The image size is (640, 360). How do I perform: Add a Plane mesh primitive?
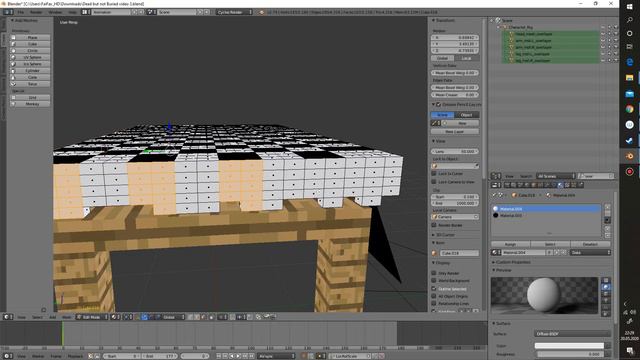(30, 38)
